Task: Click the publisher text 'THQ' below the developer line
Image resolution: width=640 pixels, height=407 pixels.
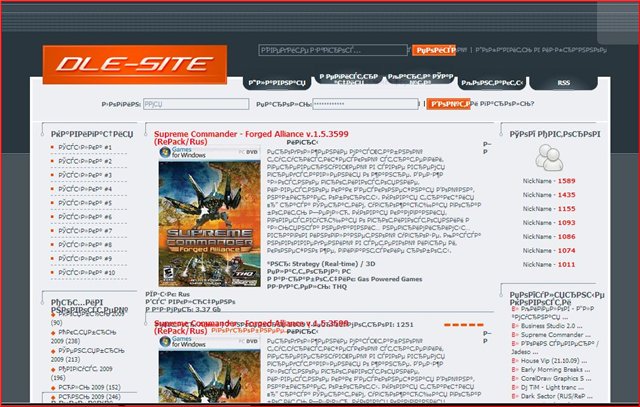Action: (340, 287)
